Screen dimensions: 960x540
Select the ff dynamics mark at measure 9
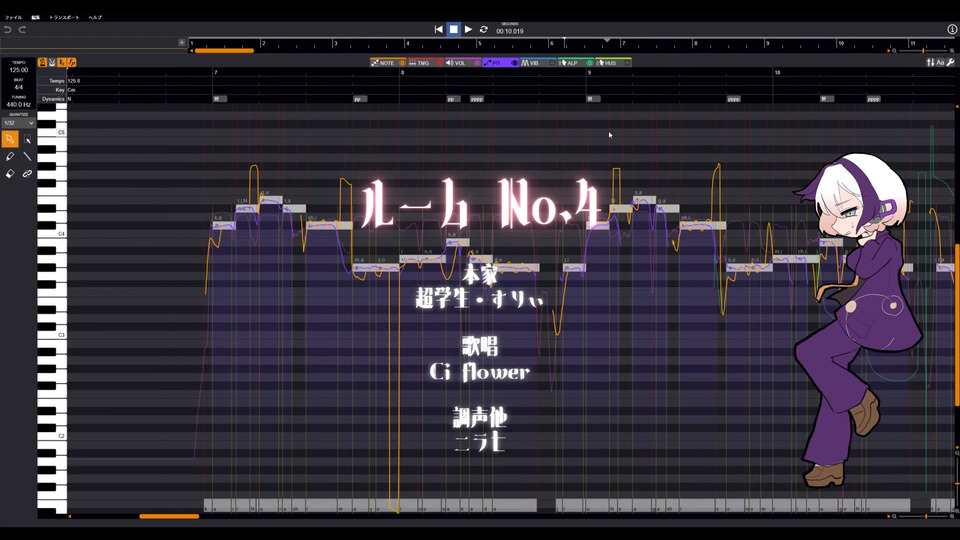pyautogui.click(x=593, y=99)
